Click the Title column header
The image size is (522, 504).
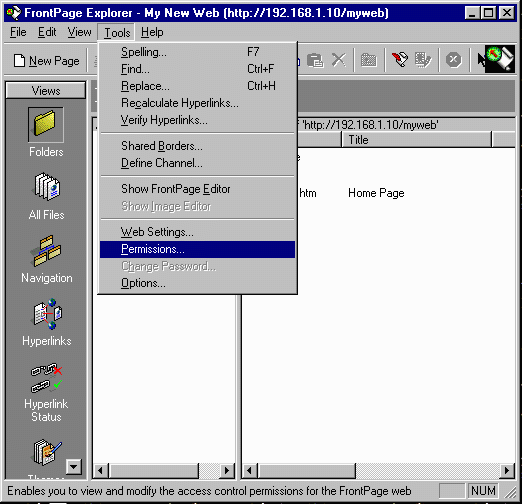point(417,140)
